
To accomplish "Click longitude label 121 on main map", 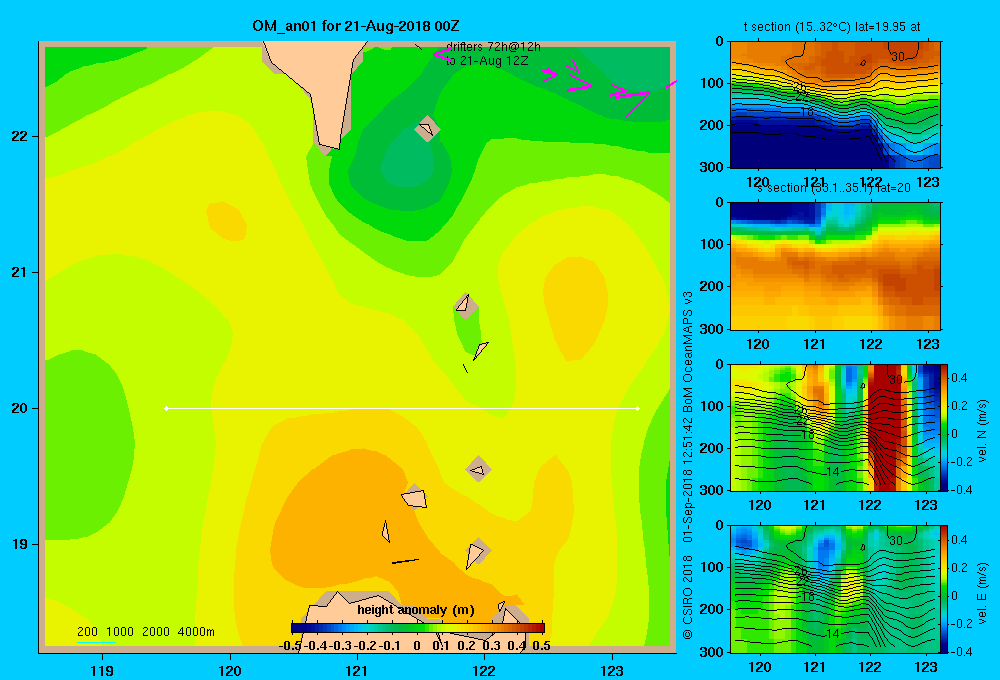I will click(357, 670).
